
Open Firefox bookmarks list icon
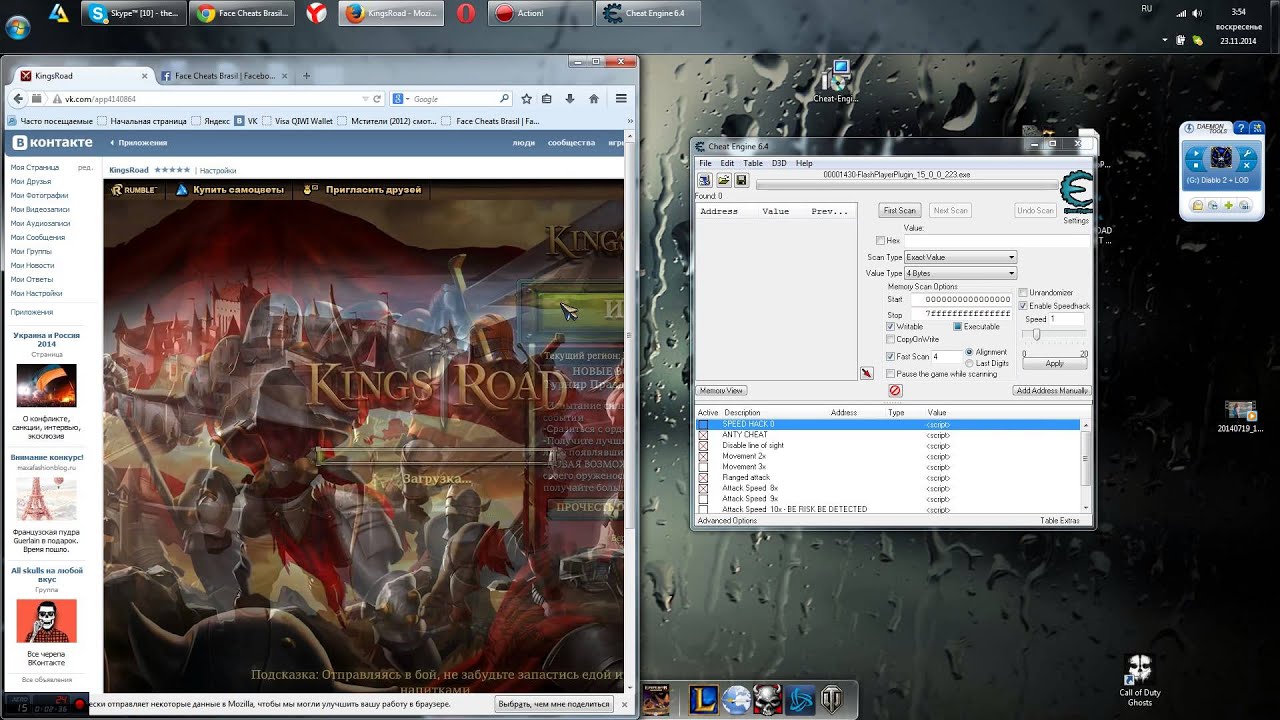click(547, 99)
